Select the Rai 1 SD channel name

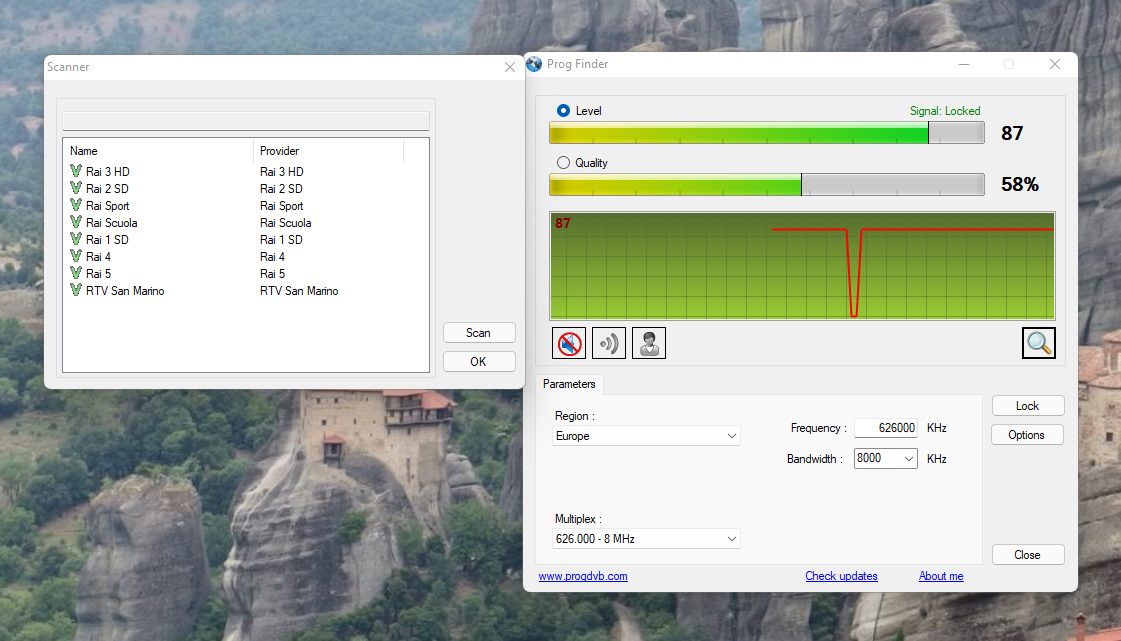tap(107, 239)
